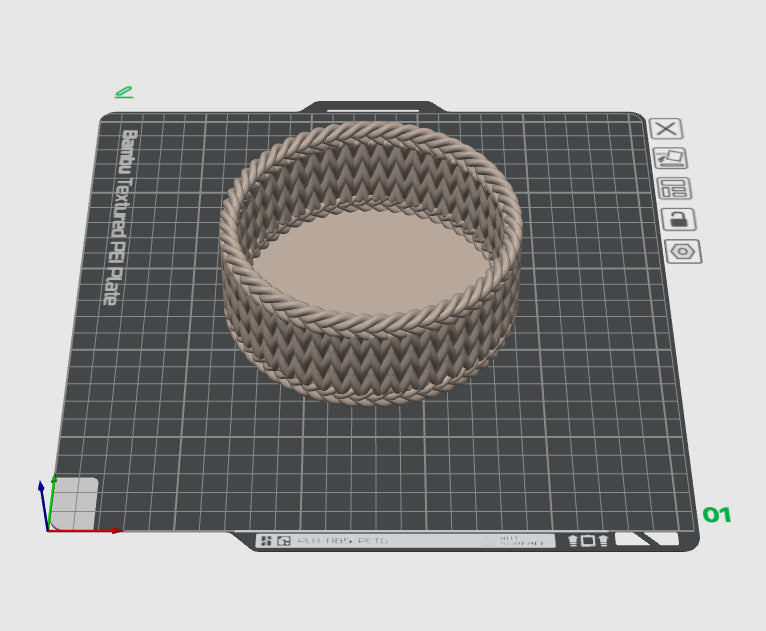Edit plate name with green pencil icon
766x631 pixels.
[124, 92]
